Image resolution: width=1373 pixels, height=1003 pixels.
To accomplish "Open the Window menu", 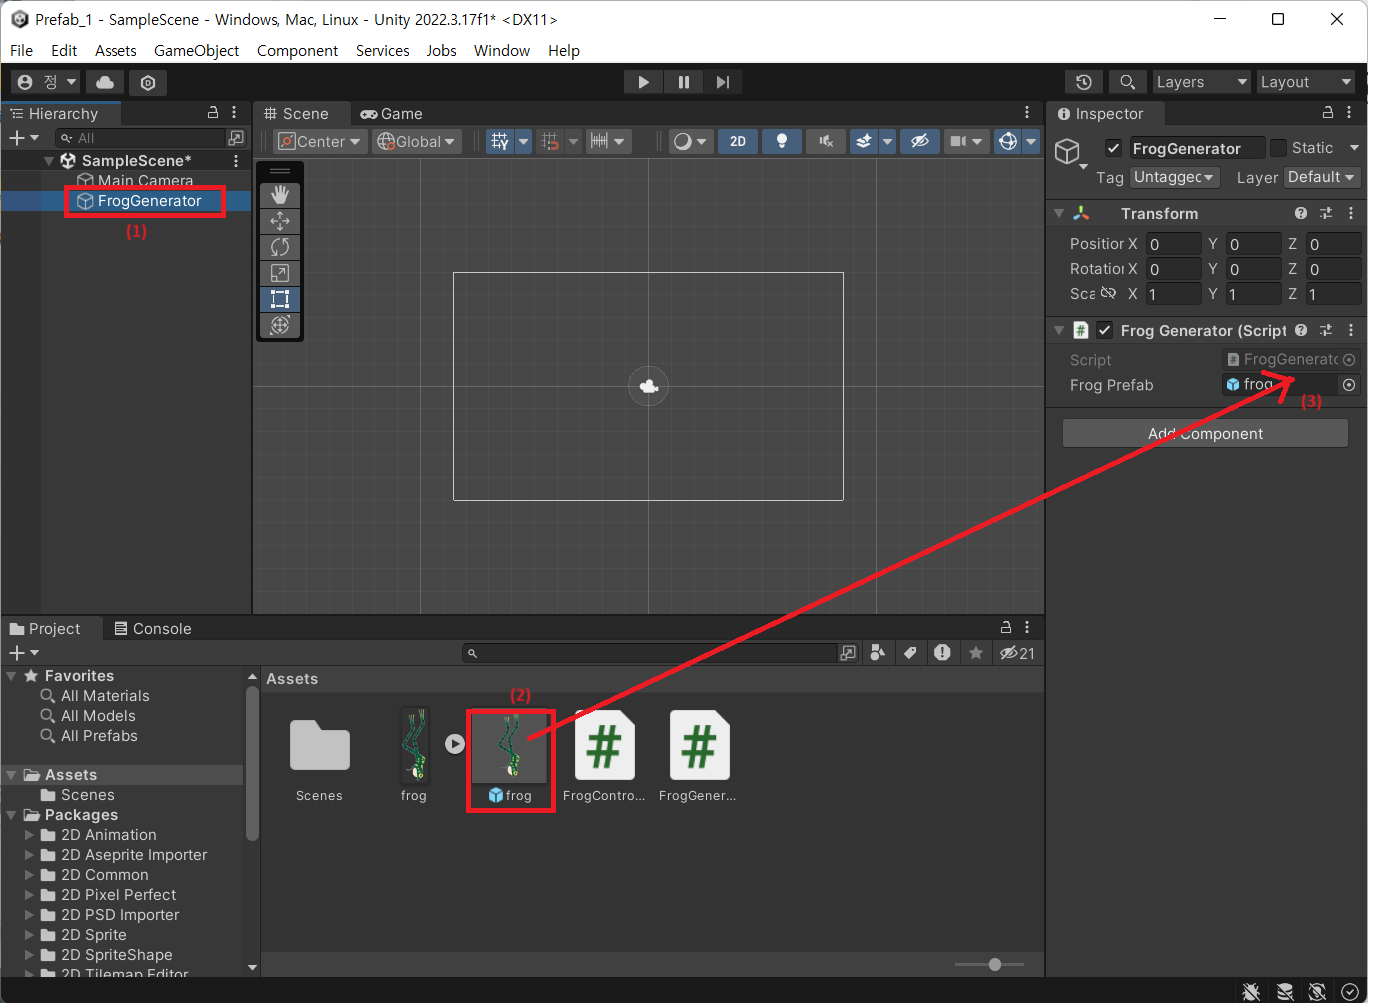I will coord(502,50).
